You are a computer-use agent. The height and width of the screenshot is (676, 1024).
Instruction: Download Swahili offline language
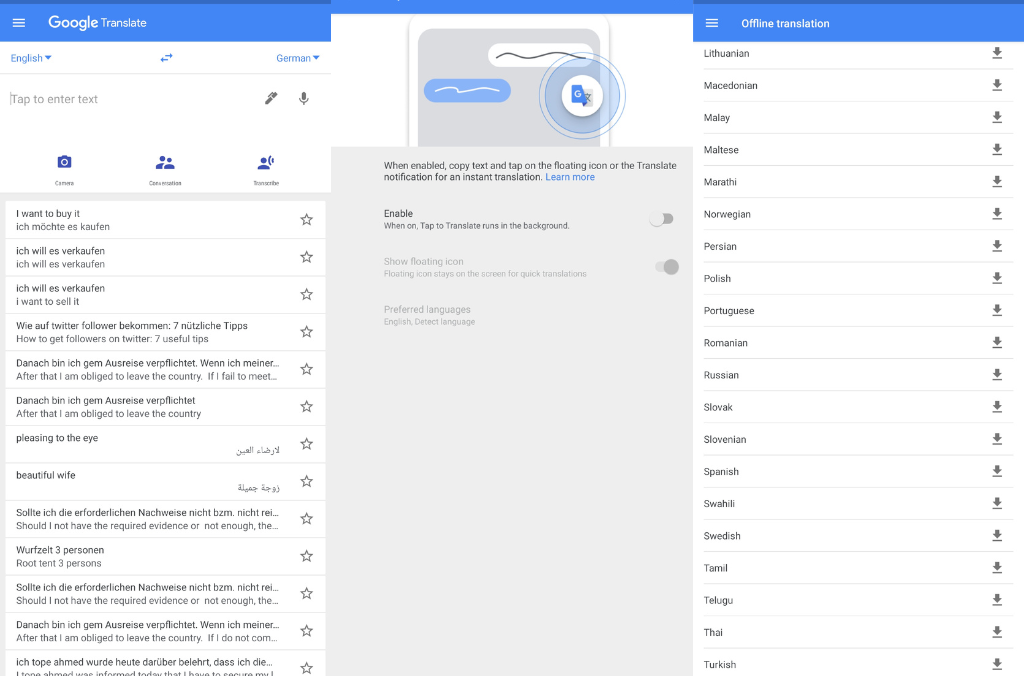997,504
